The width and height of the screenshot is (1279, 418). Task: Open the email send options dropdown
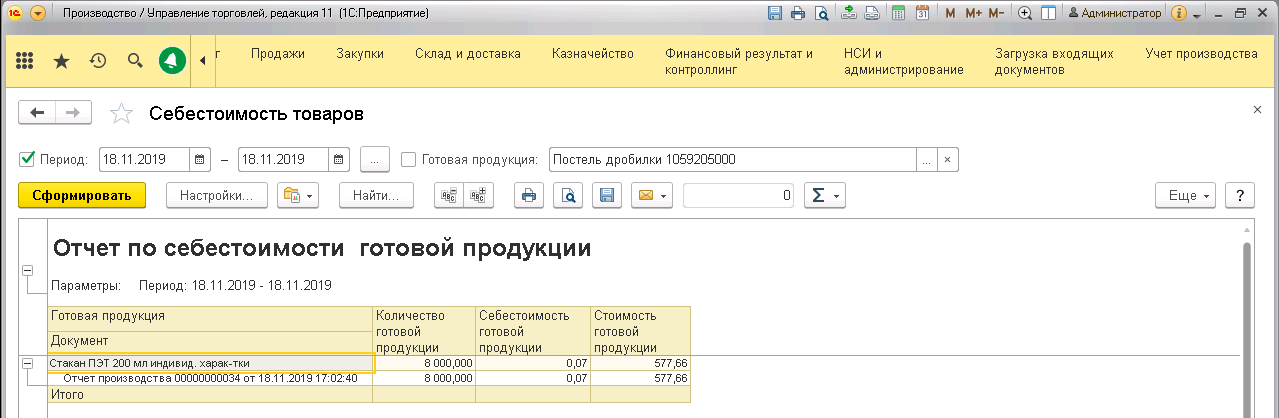click(x=652, y=196)
